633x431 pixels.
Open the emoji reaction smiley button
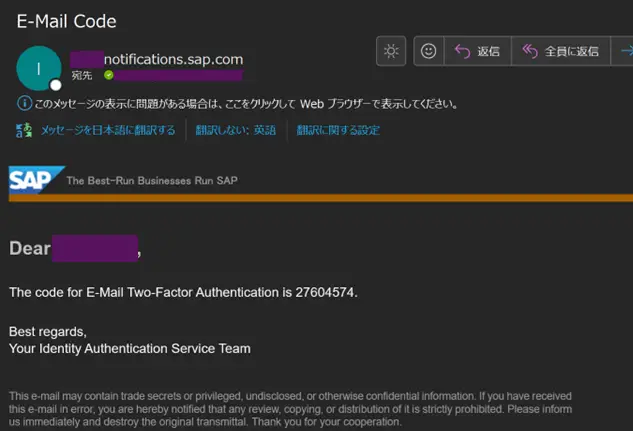[428, 51]
